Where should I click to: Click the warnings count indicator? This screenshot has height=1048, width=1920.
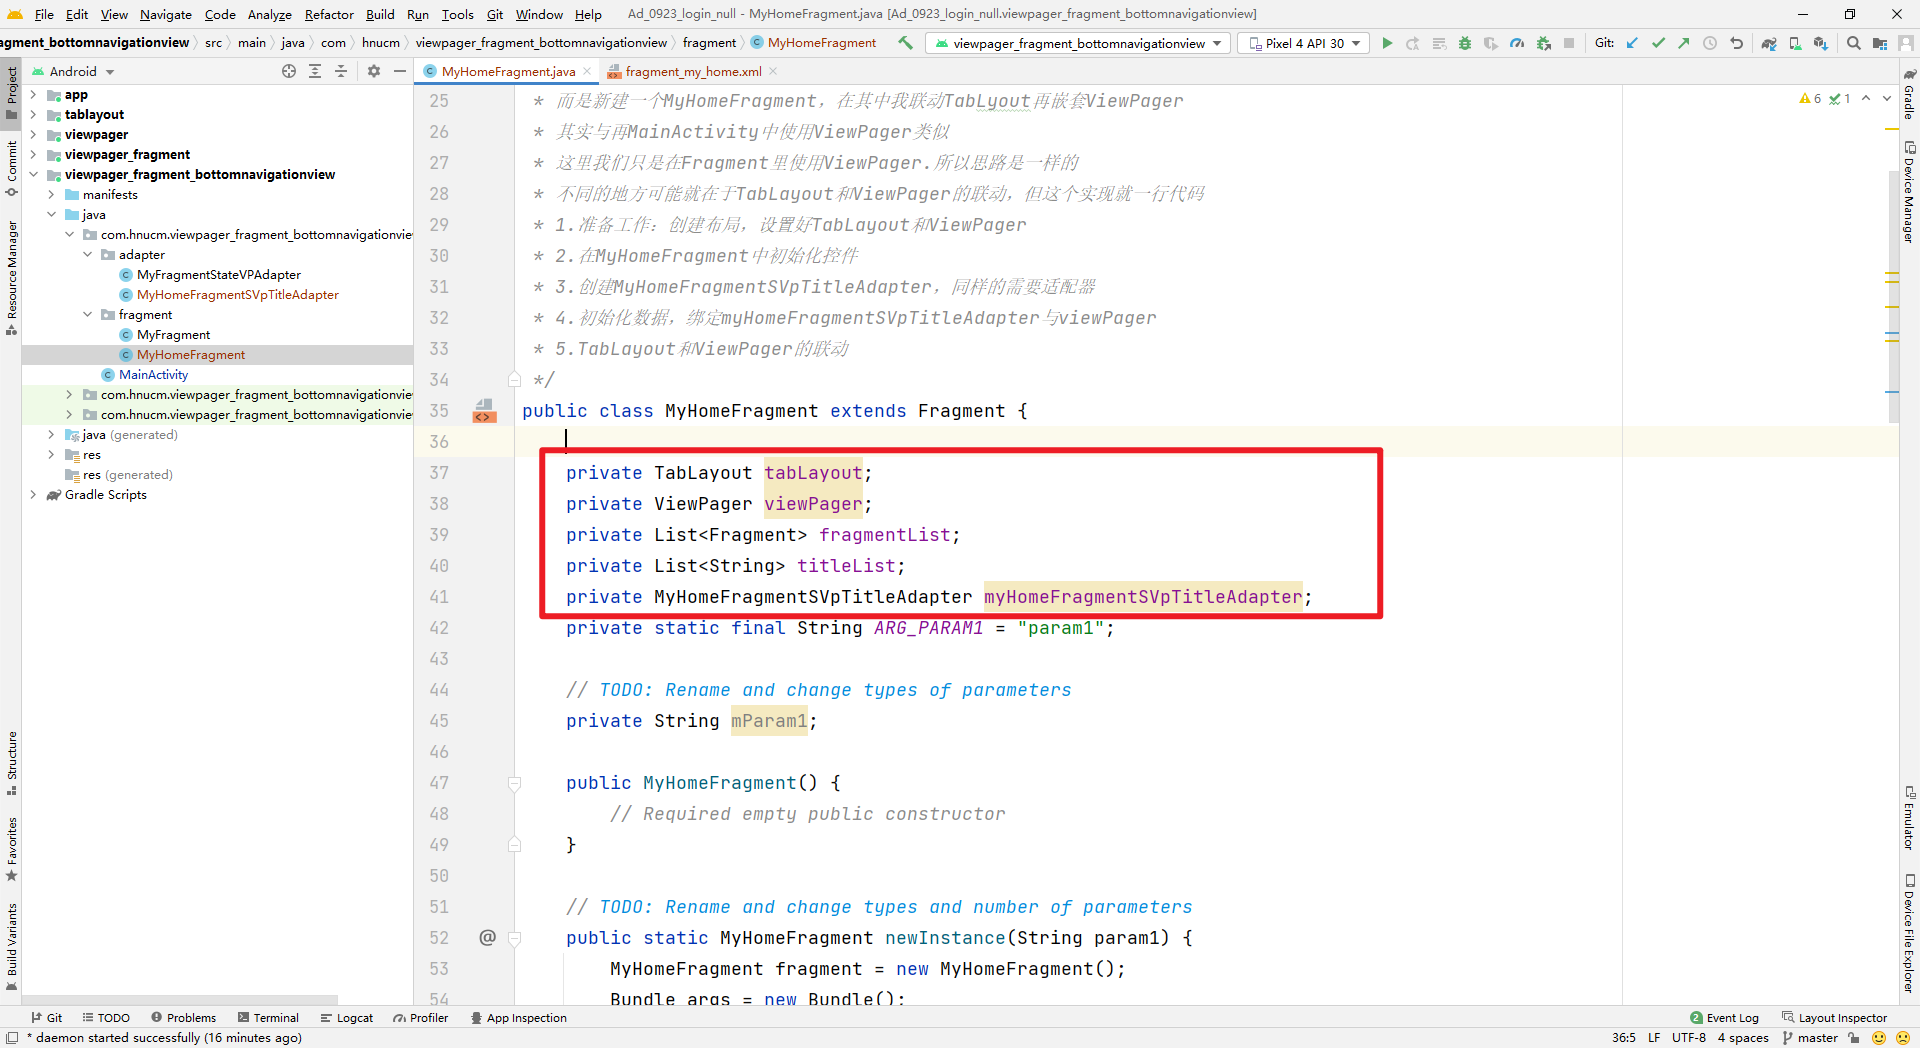pos(1810,98)
